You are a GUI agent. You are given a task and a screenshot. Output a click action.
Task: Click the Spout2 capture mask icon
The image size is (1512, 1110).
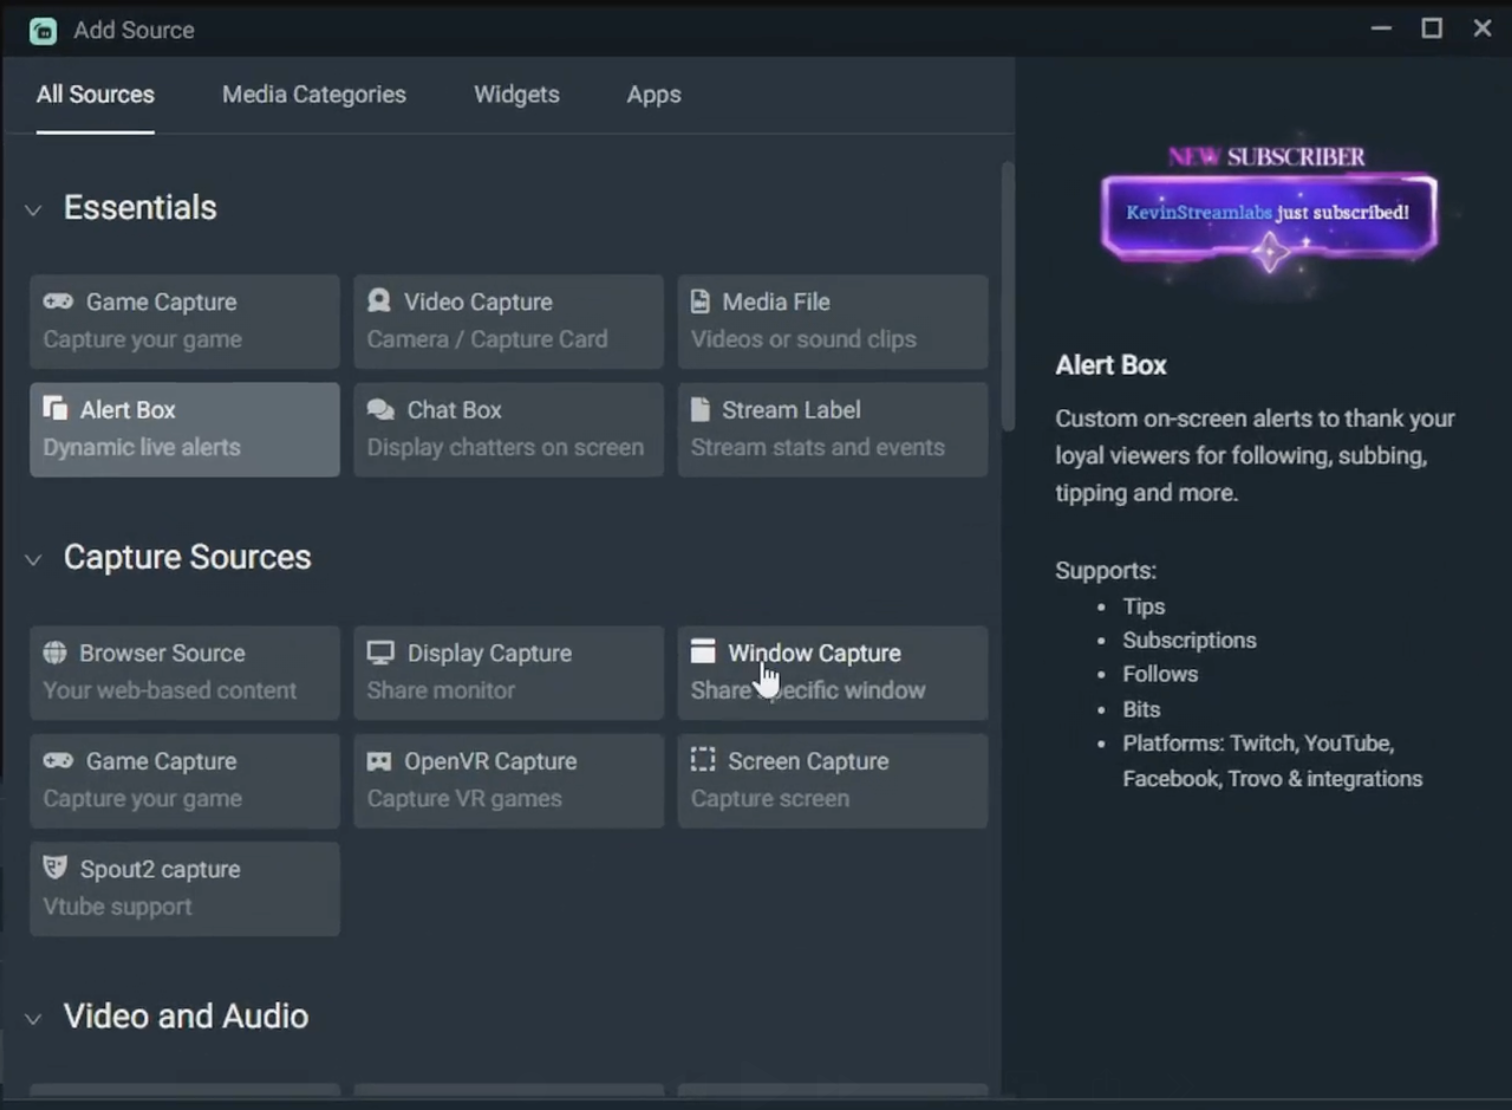click(55, 868)
